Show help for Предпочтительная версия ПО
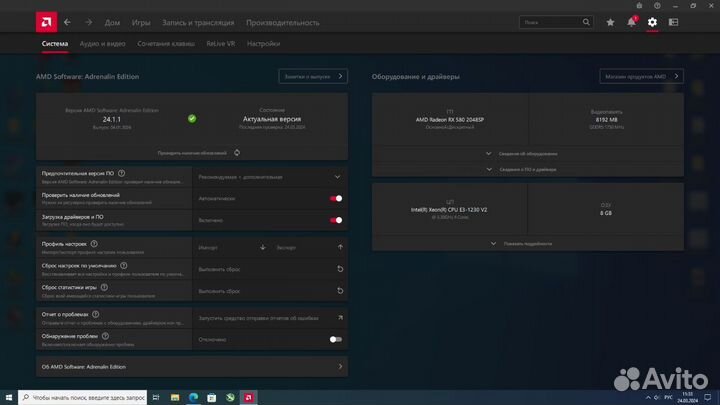This screenshot has height=405, width=720. pyautogui.click(x=121, y=173)
